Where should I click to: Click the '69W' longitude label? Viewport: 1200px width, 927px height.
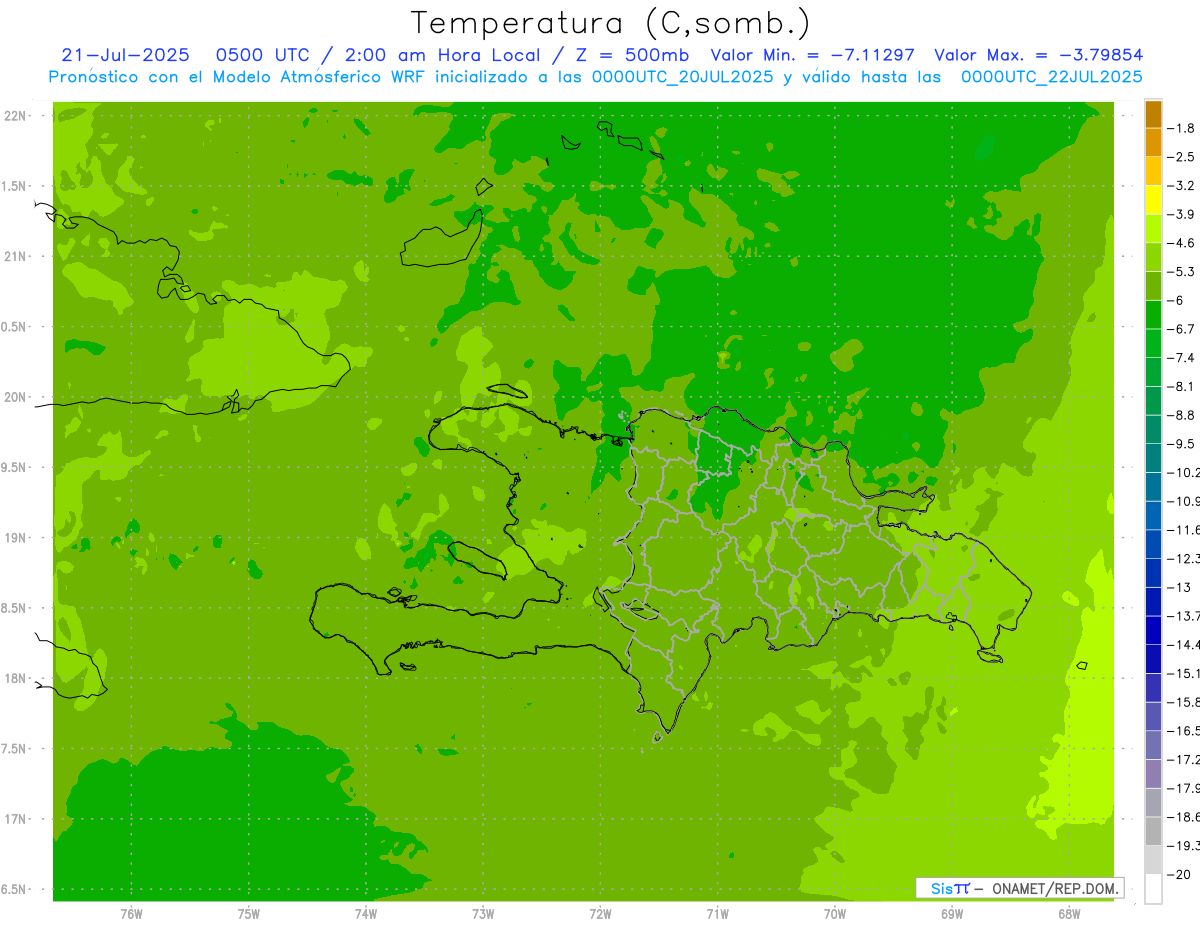[952, 914]
